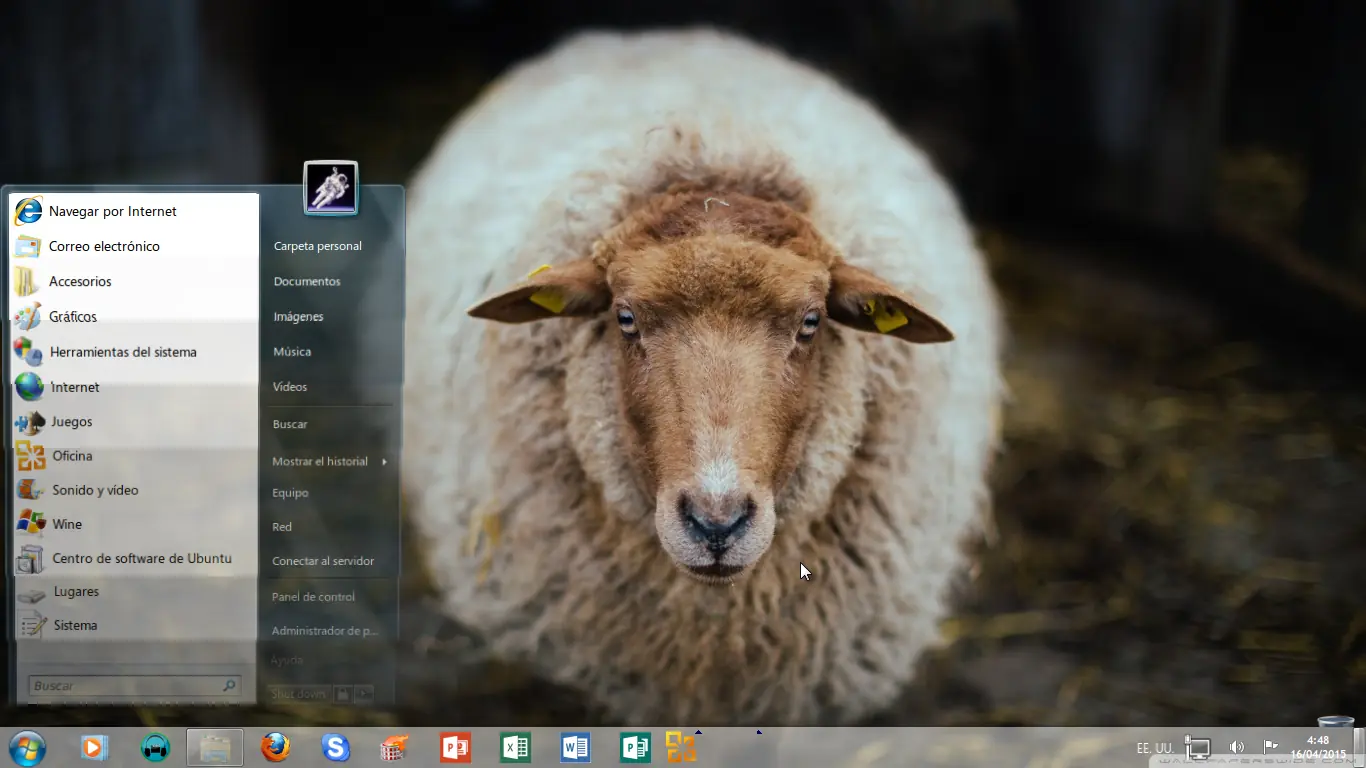Image resolution: width=1366 pixels, height=768 pixels.
Task: Open the arrow menu beside Shut down
Action: [363, 693]
